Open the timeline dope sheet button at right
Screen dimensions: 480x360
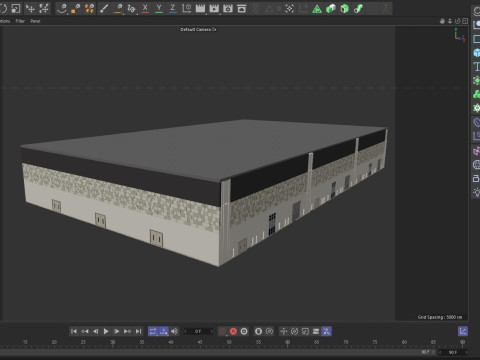[x=463, y=331]
